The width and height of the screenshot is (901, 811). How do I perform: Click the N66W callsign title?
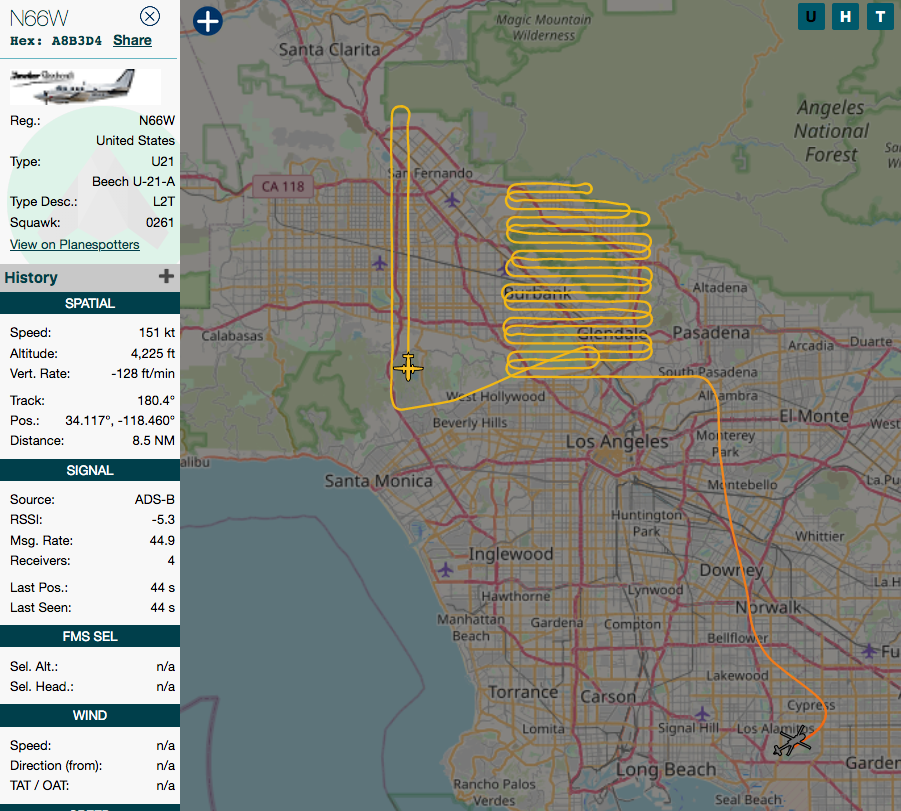39,18
